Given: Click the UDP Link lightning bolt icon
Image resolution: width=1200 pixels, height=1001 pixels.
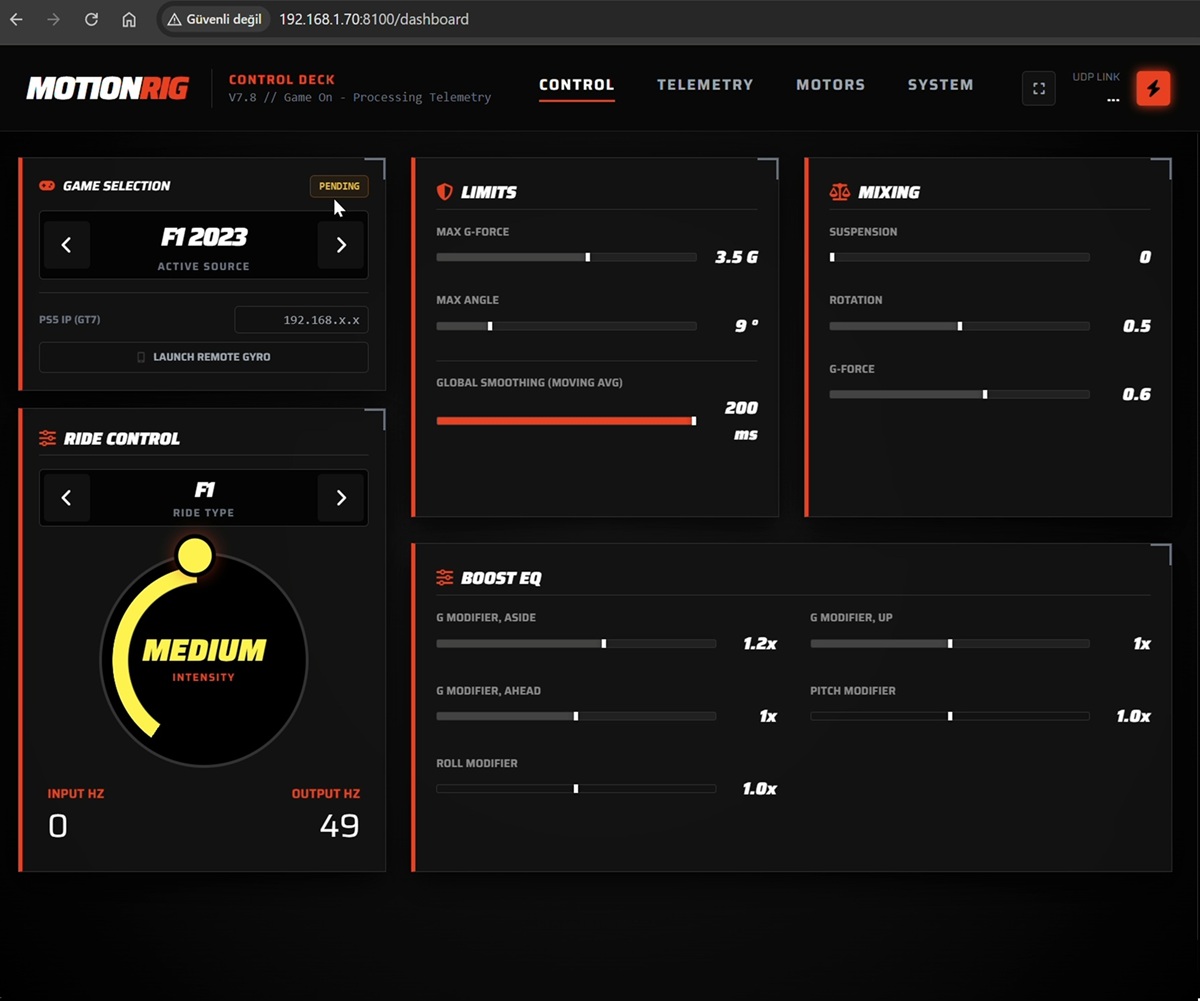Looking at the screenshot, I should point(1153,88).
